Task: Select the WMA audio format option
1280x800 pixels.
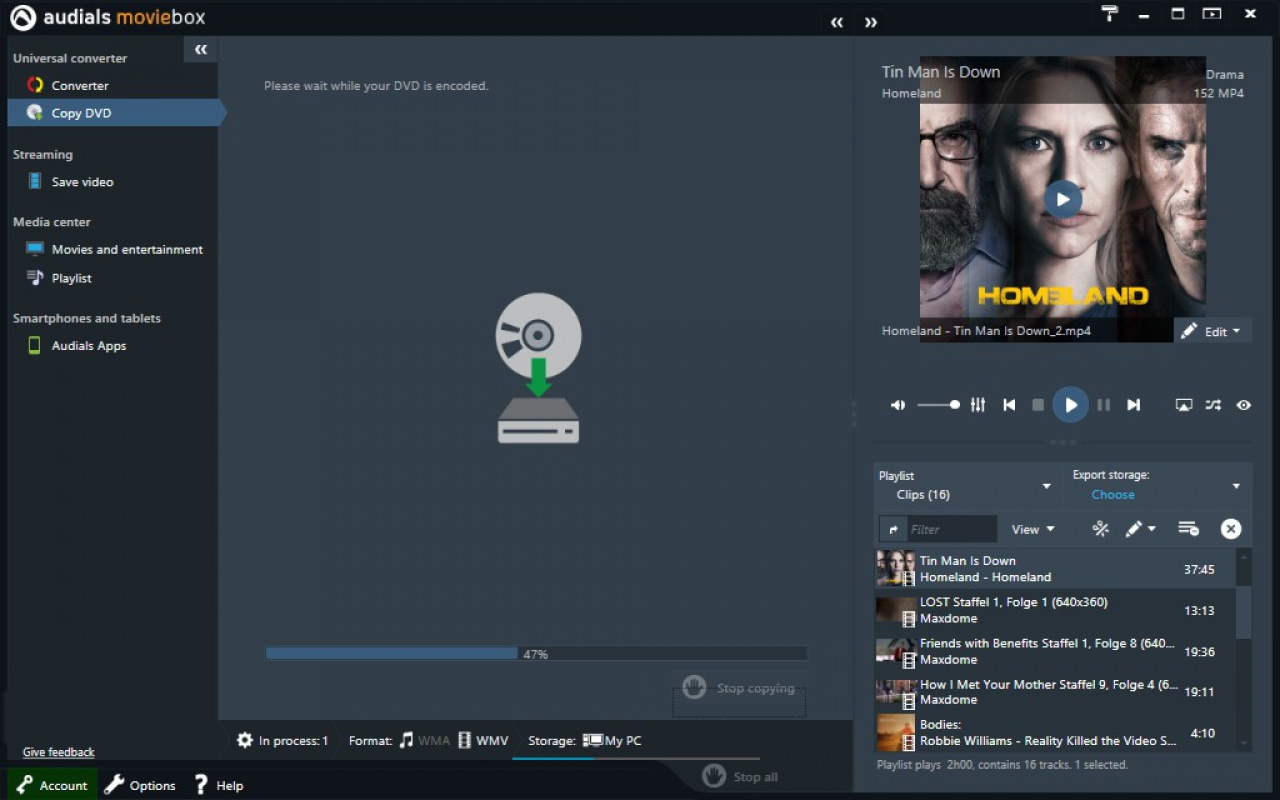Action: pos(424,741)
